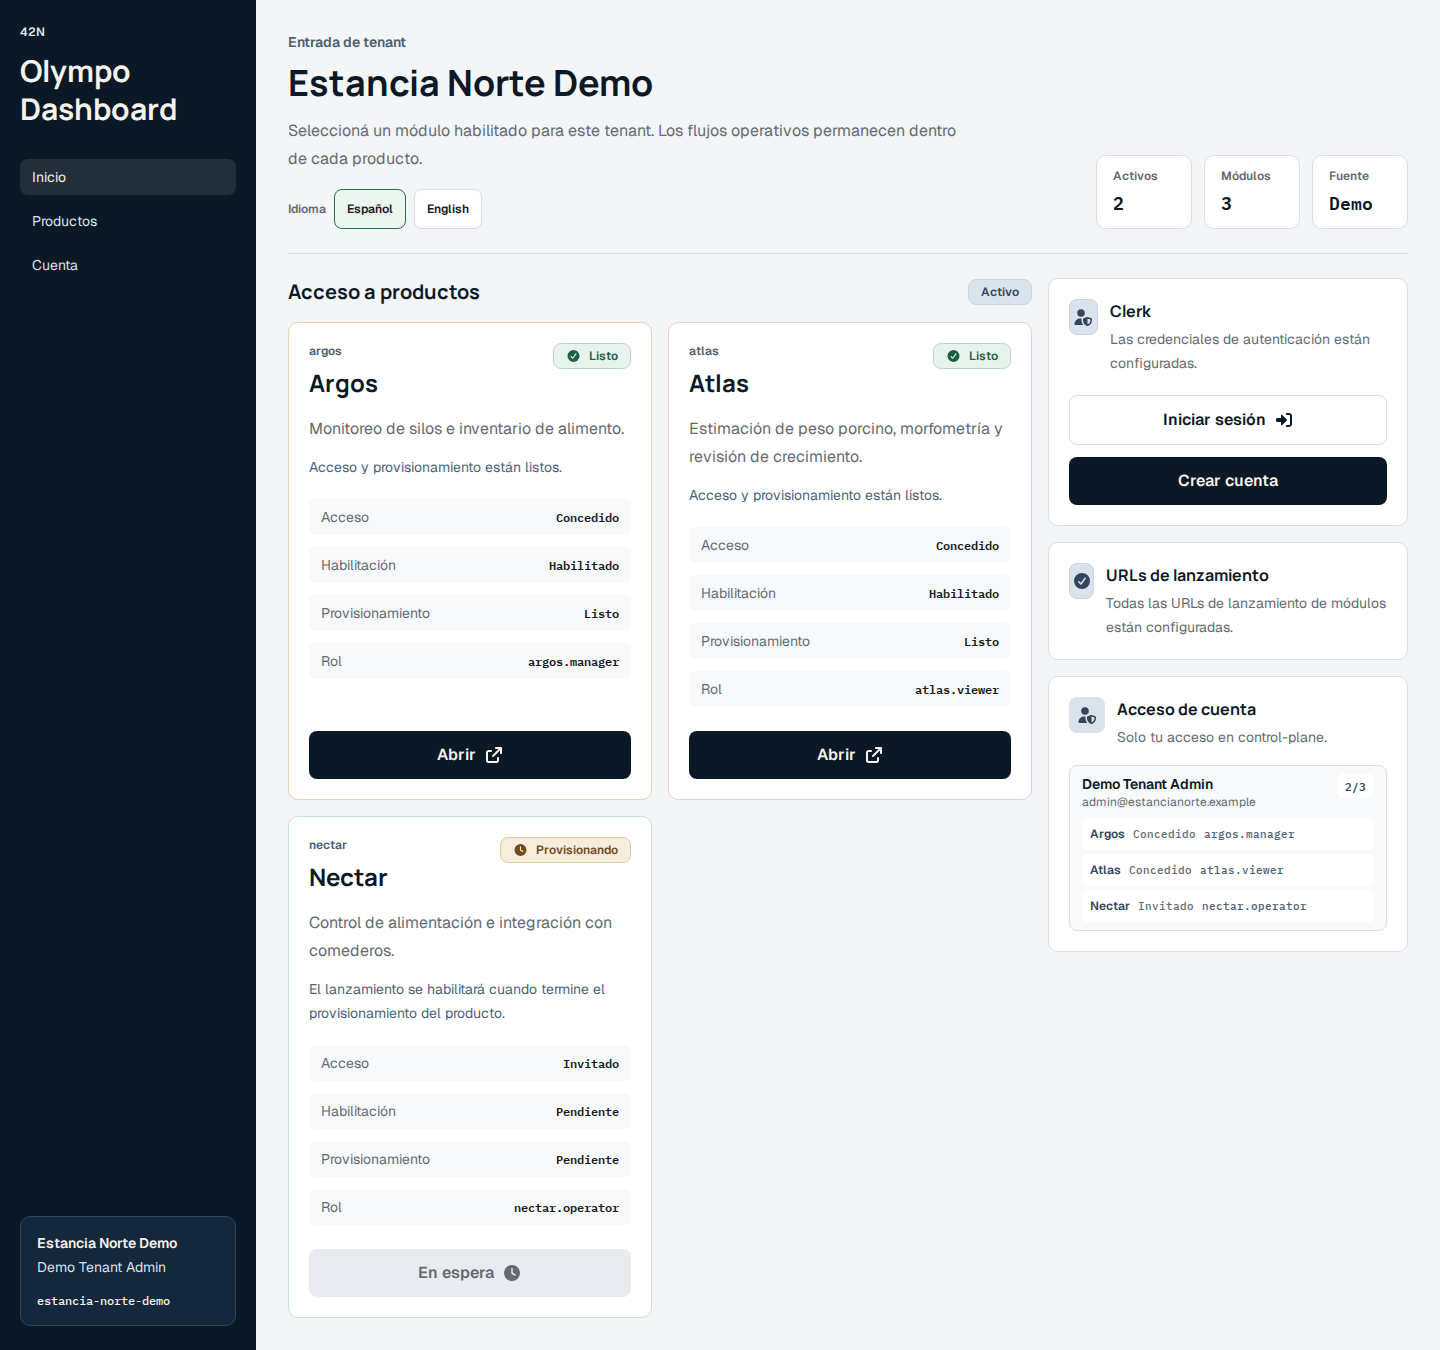Click the Argos Concedido row in account access

(1228, 834)
